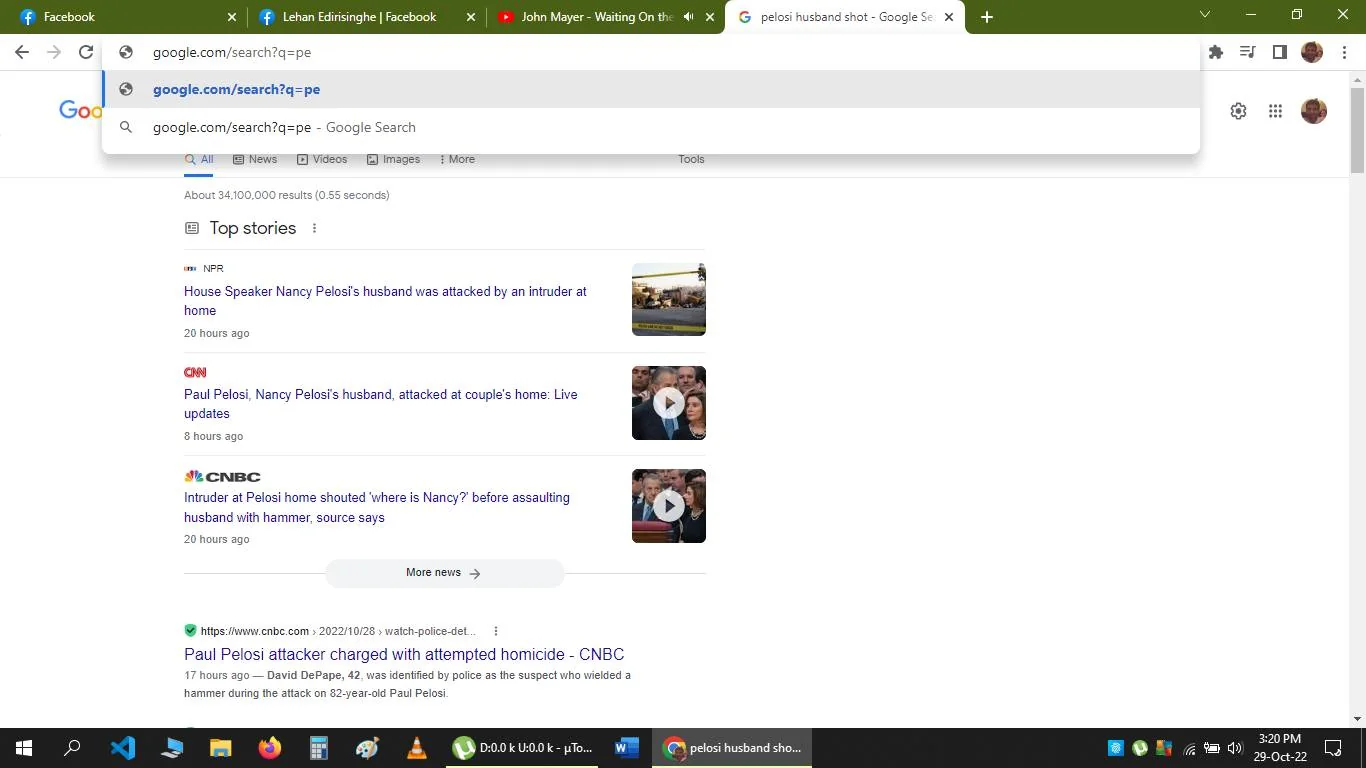Open options for the cnbc.com result
Image resolution: width=1366 pixels, height=768 pixels.
pos(496,631)
